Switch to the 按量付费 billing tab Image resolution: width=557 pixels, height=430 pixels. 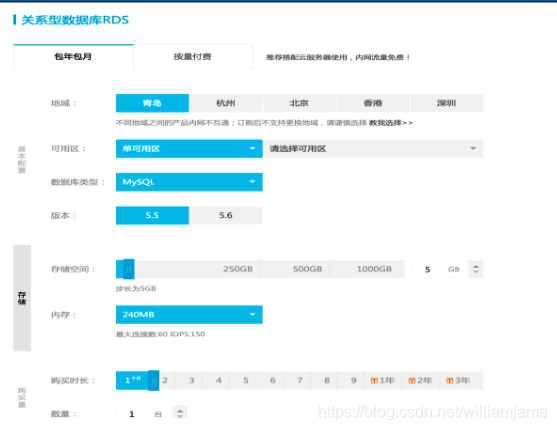tap(193, 56)
